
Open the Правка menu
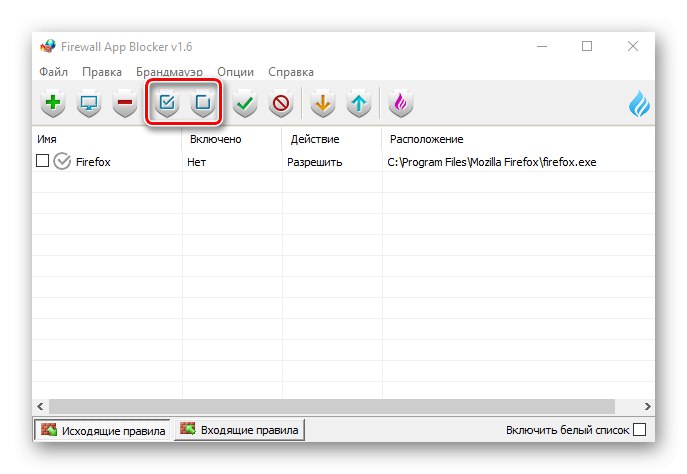(102, 72)
